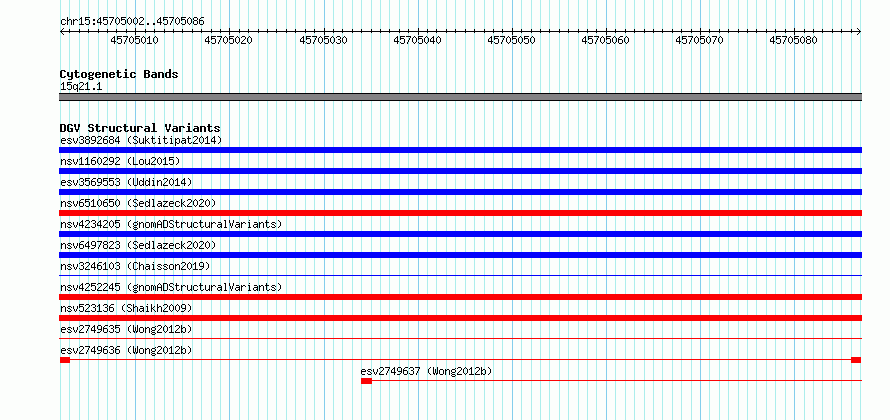This screenshot has width=890, height=420.
Task: Click ruler position label 45705070
Action: pos(699,40)
